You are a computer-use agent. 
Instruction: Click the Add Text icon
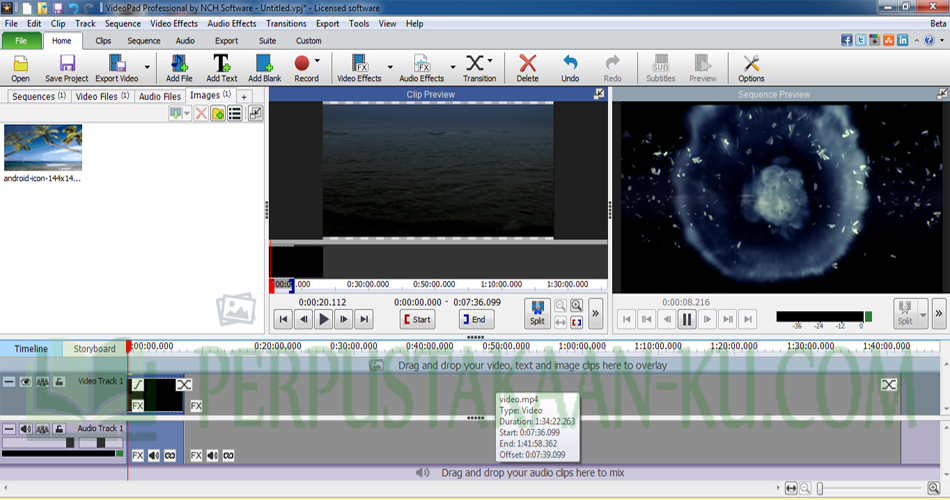tap(222, 68)
